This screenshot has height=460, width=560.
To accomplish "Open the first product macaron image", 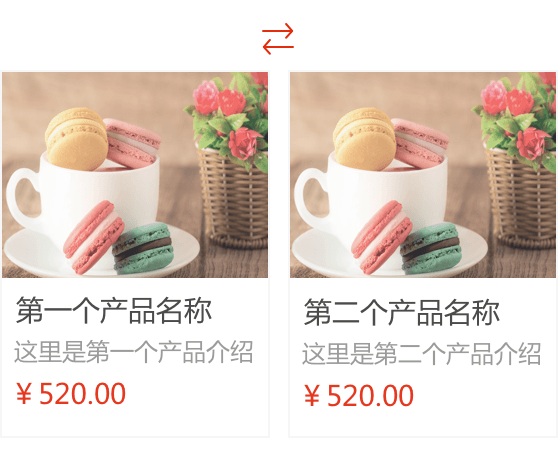I will [135, 175].
